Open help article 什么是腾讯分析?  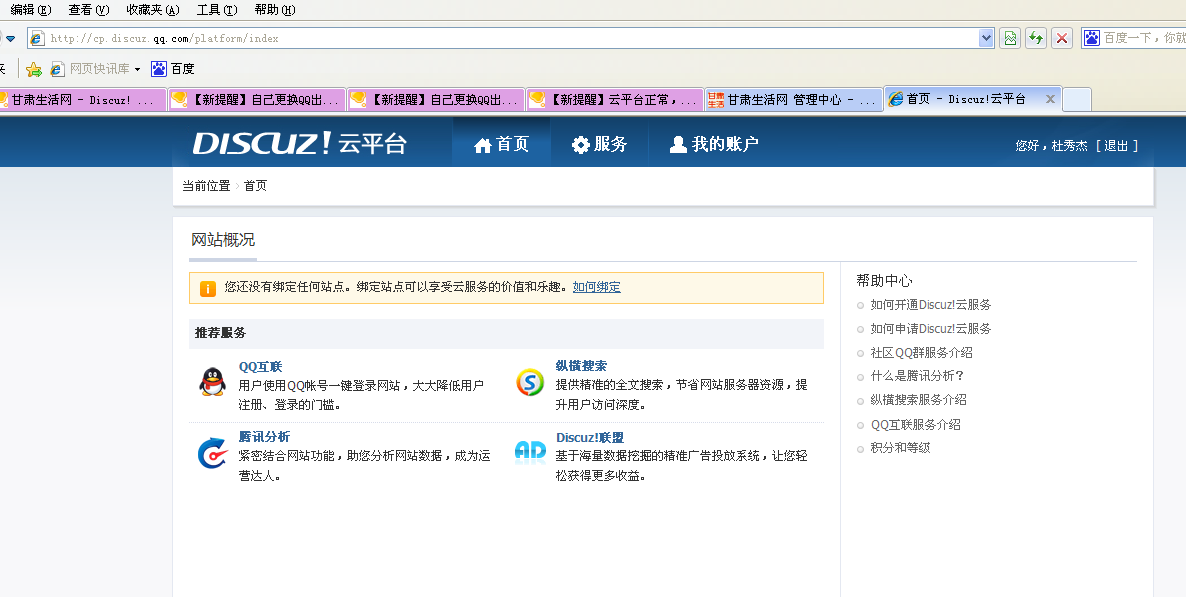[x=917, y=375]
